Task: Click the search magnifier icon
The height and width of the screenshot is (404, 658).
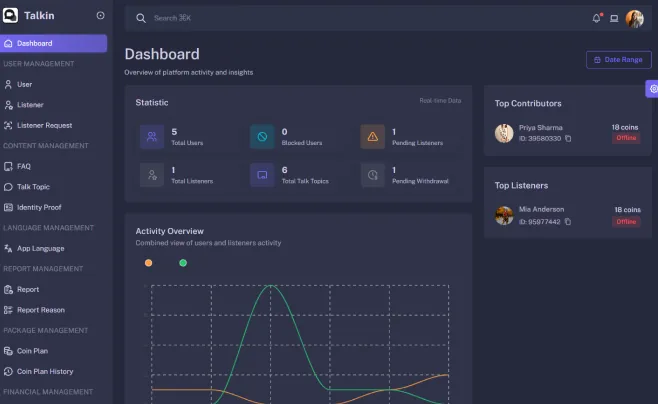Action: tap(141, 18)
